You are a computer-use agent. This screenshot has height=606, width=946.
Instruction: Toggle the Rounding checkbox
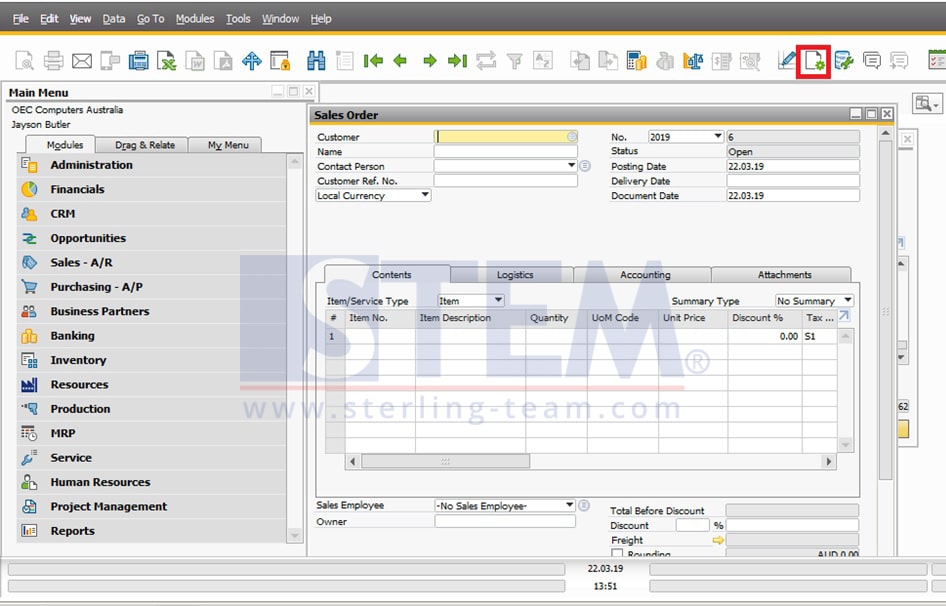coord(617,553)
